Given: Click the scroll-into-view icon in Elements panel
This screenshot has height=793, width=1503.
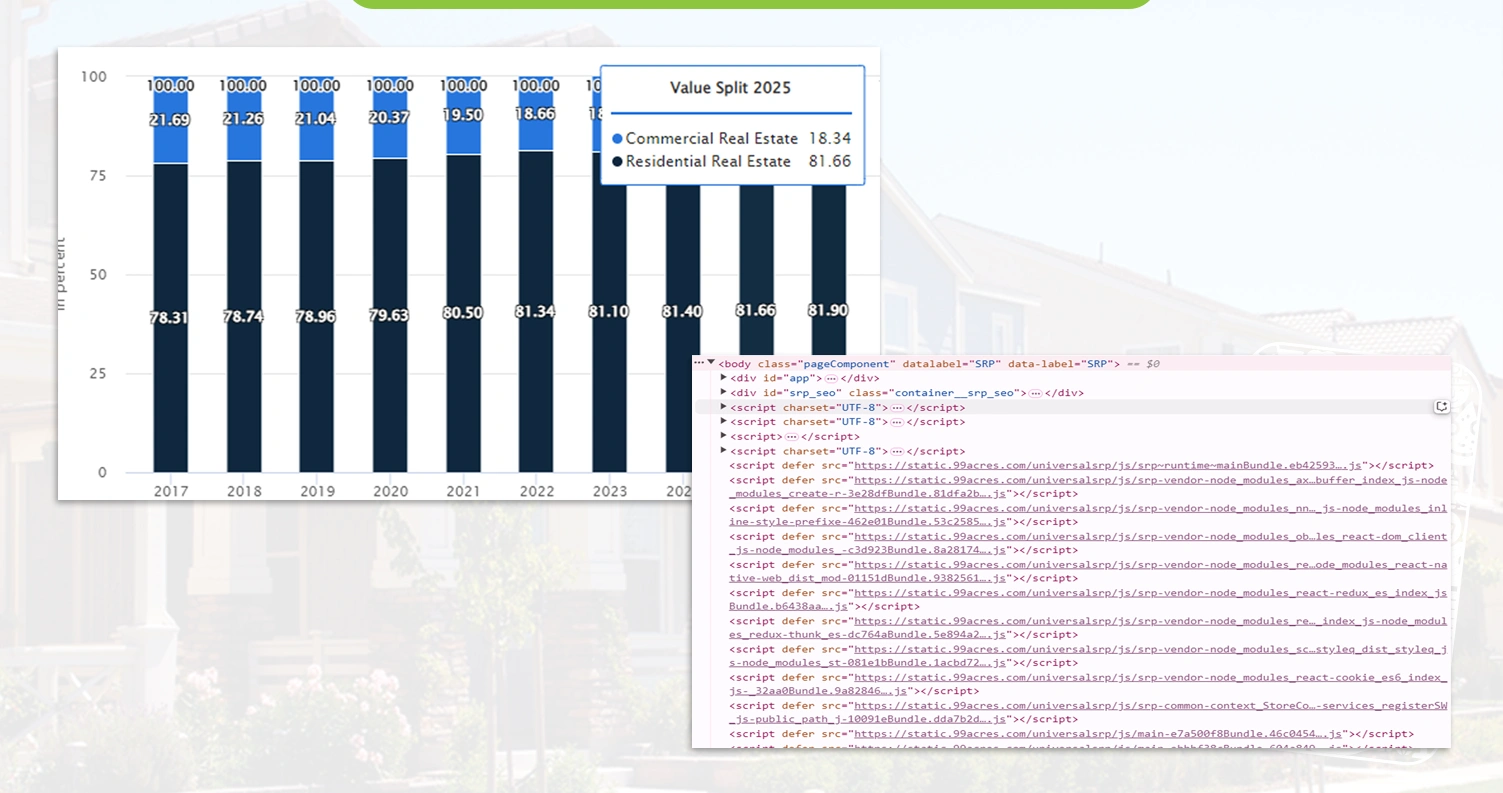Looking at the screenshot, I should tap(1441, 406).
